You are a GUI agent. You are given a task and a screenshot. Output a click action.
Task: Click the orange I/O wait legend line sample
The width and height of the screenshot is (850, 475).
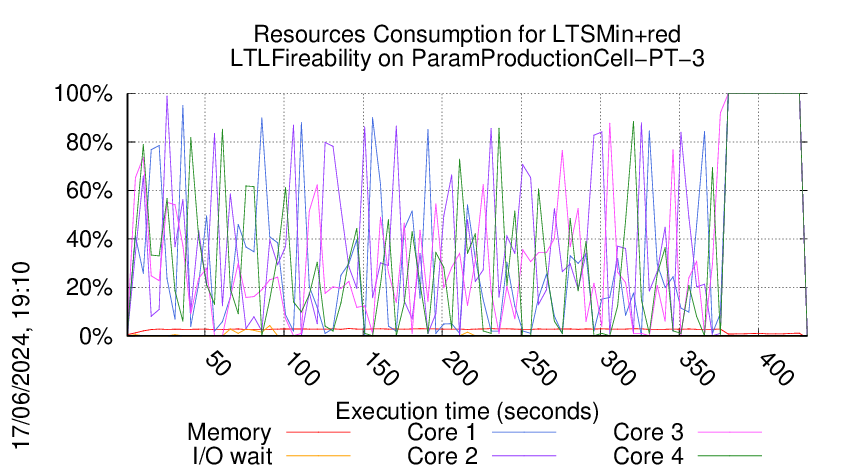[x=318, y=456]
